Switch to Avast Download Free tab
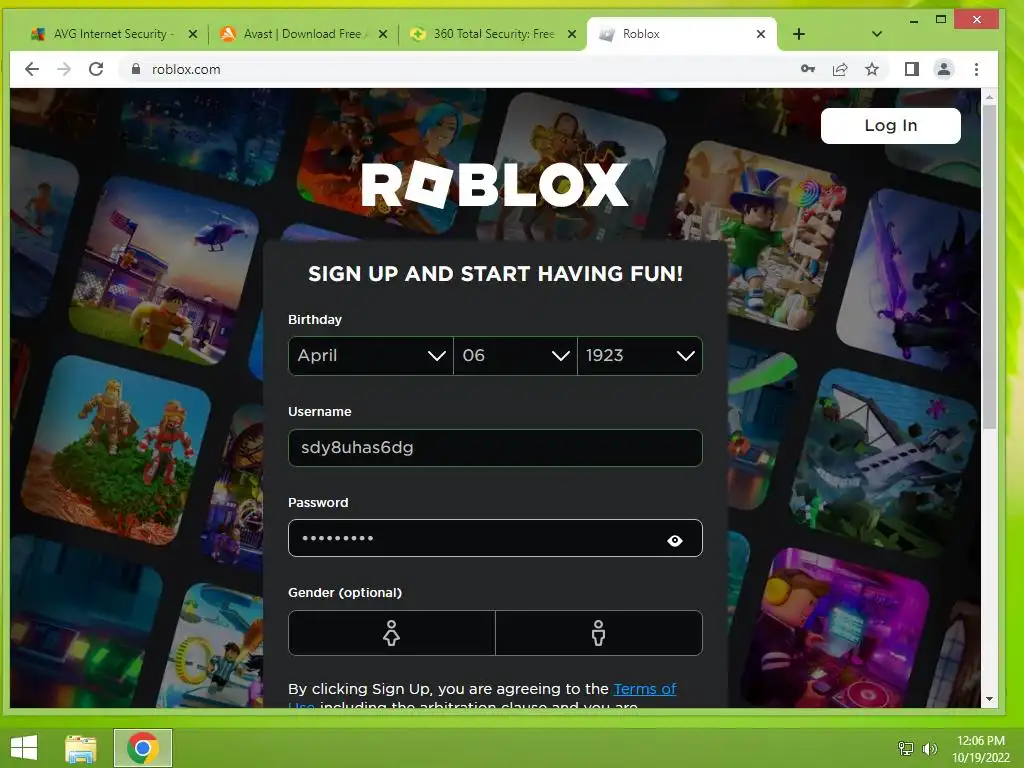This screenshot has width=1024, height=768. [302, 34]
